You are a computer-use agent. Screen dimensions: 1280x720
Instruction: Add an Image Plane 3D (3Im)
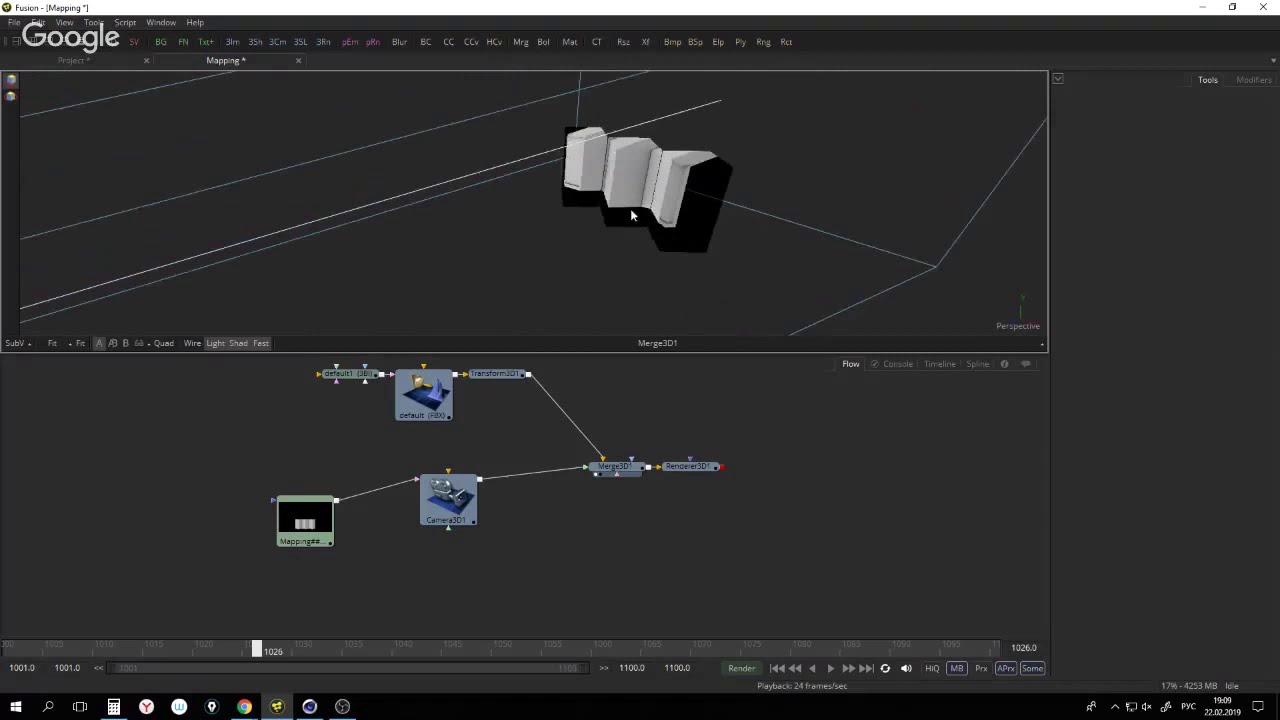click(232, 42)
